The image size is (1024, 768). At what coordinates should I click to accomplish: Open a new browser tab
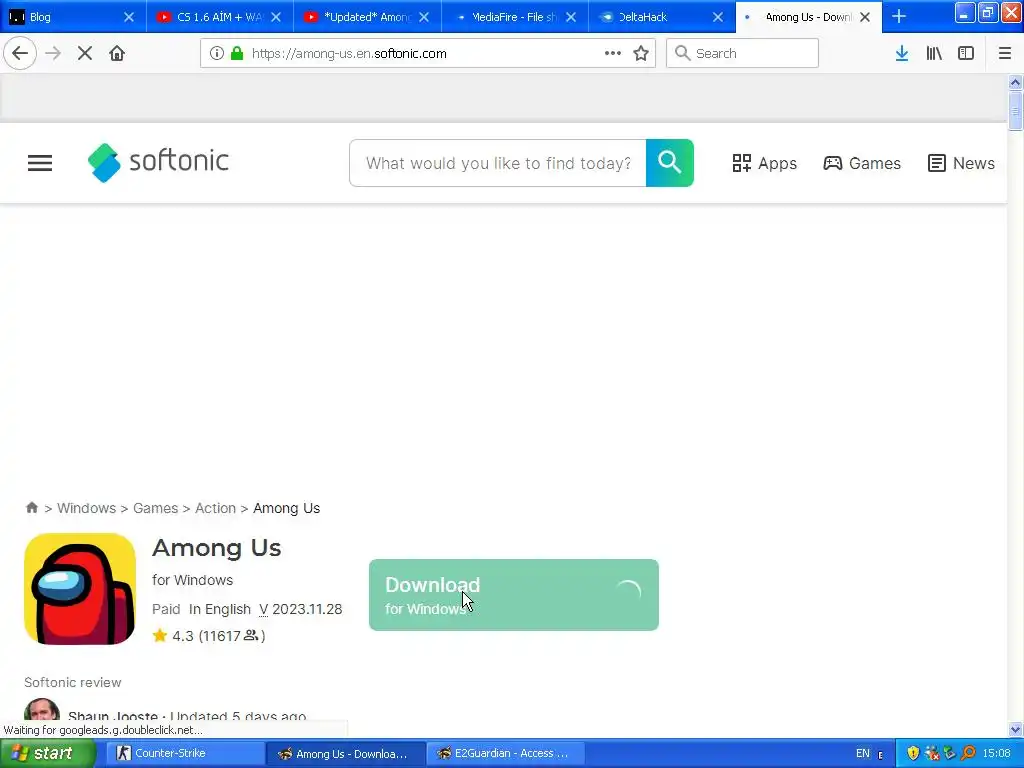[899, 17]
